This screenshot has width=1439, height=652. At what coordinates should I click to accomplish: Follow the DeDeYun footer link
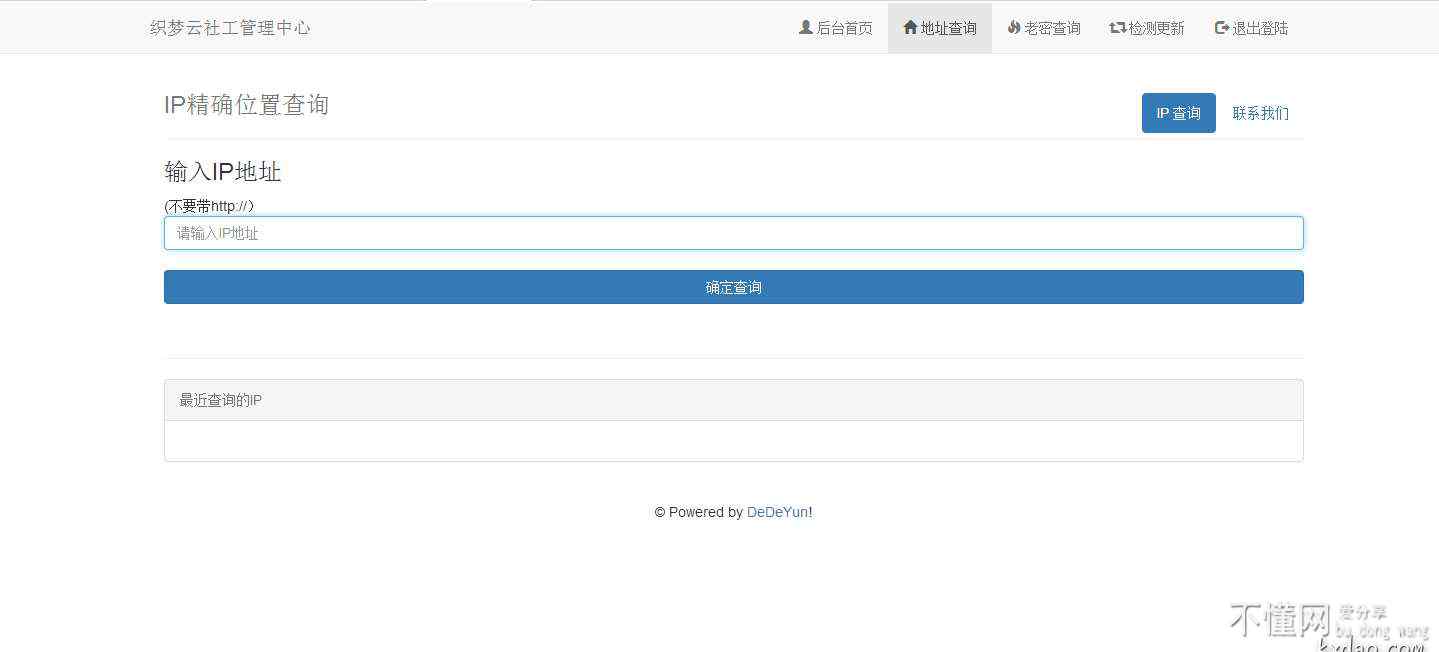(777, 512)
